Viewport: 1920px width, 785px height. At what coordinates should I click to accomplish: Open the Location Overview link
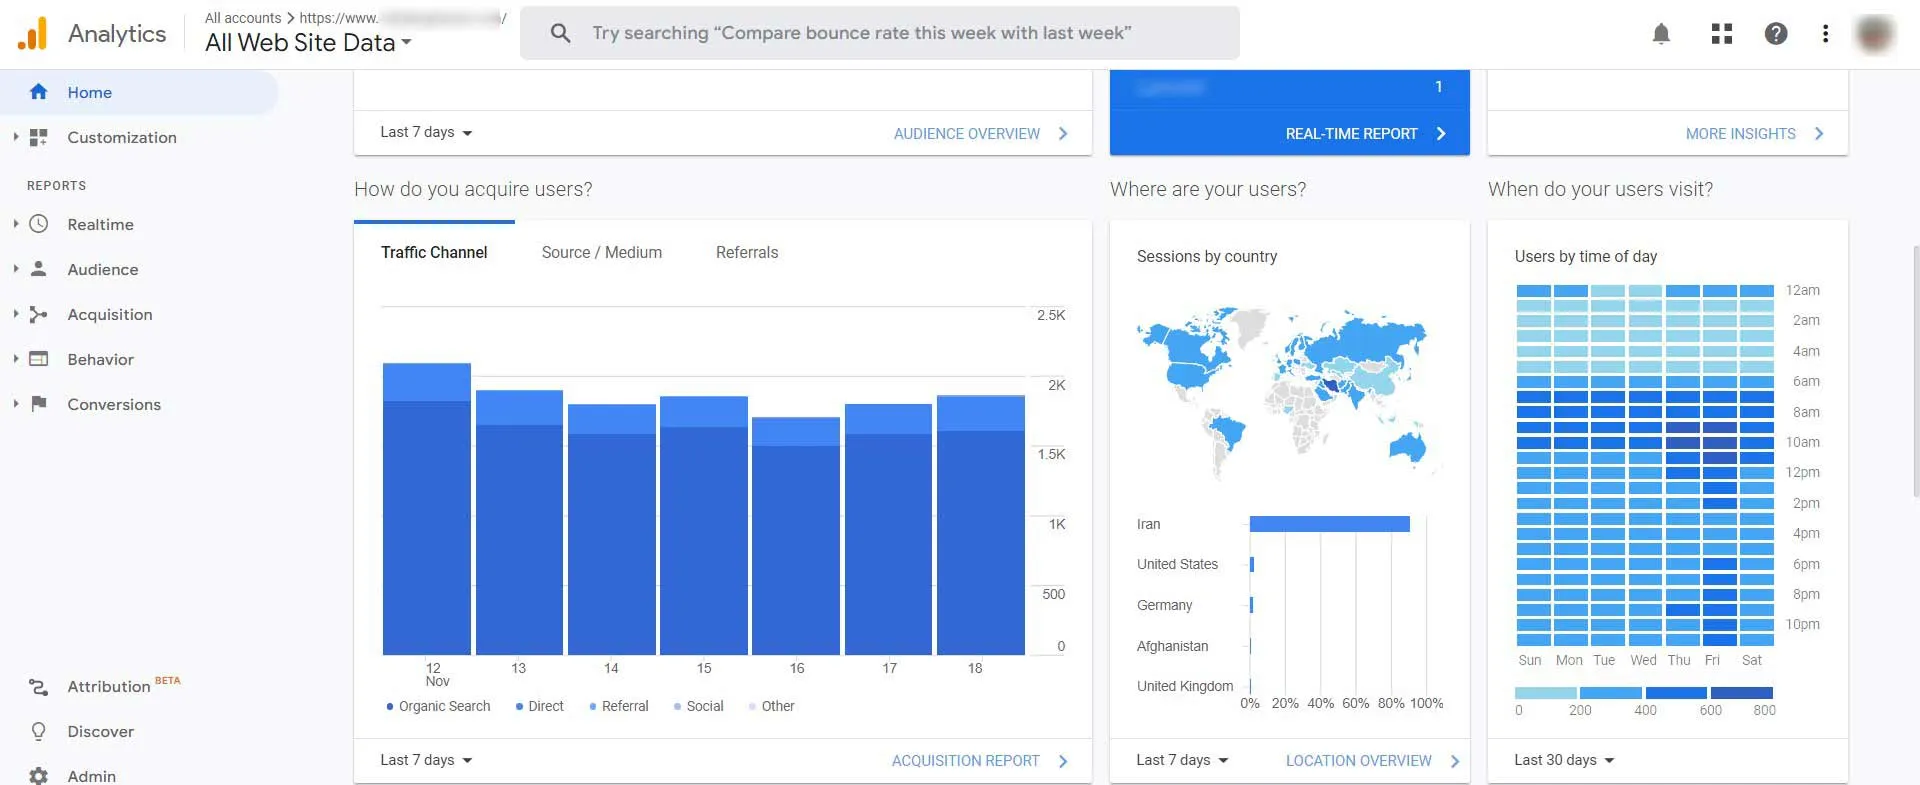point(1373,761)
